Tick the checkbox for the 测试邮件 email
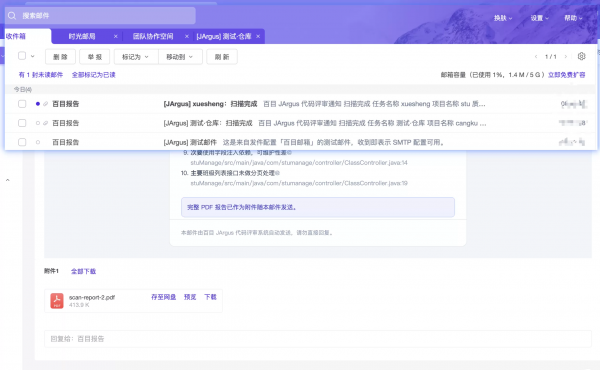Viewport: 600px width, 370px height. [x=22, y=142]
